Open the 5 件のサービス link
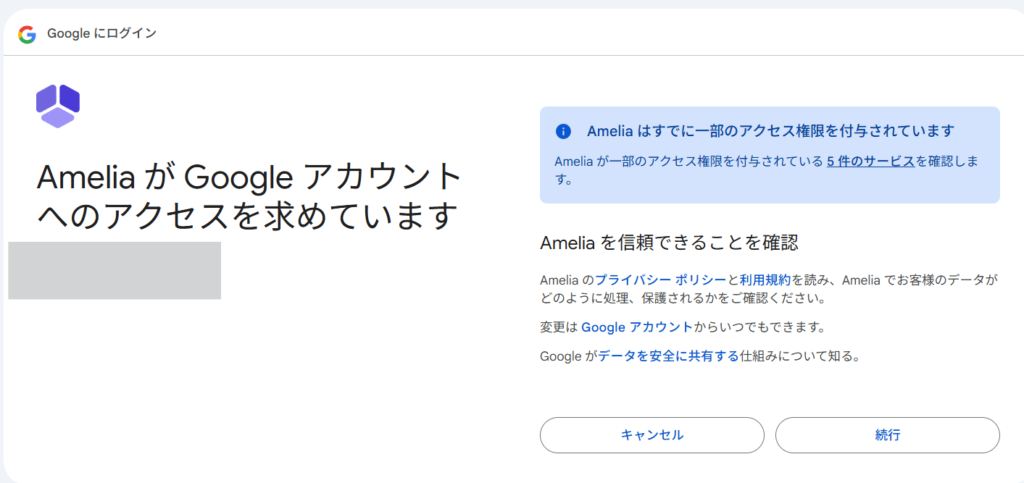 [870, 161]
